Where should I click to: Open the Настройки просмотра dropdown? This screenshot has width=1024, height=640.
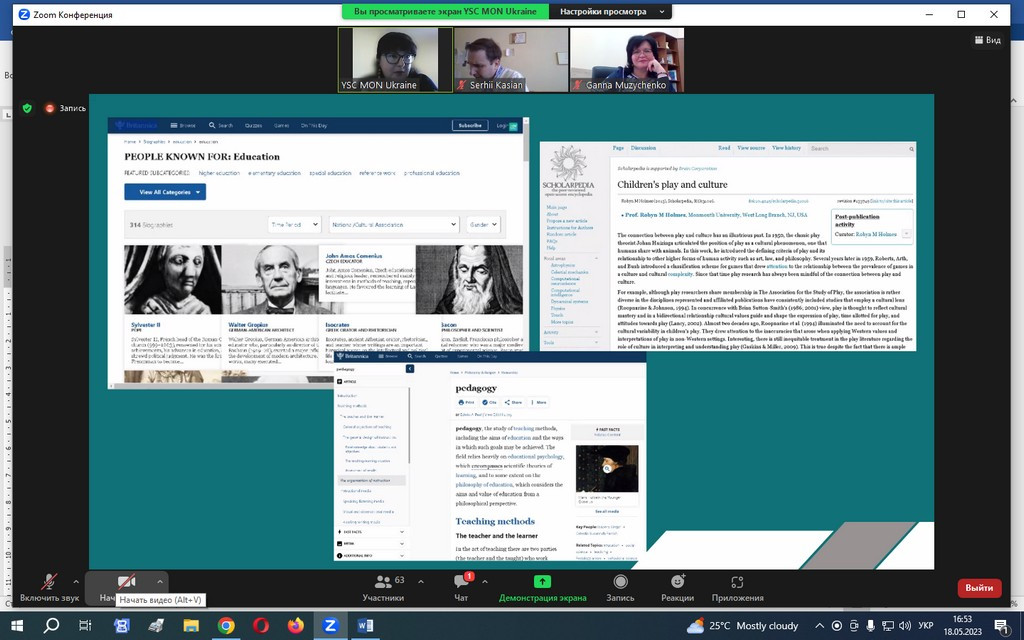click(x=611, y=12)
